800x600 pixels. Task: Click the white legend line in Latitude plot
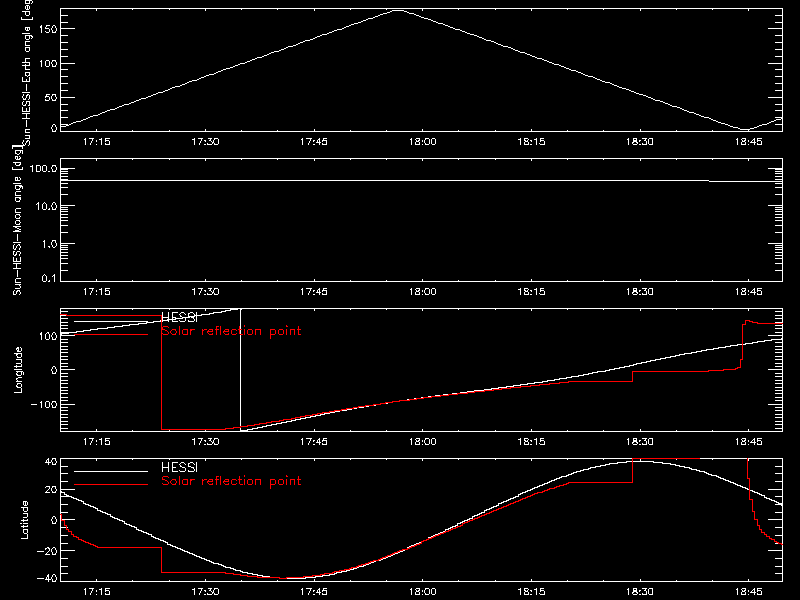111,471
